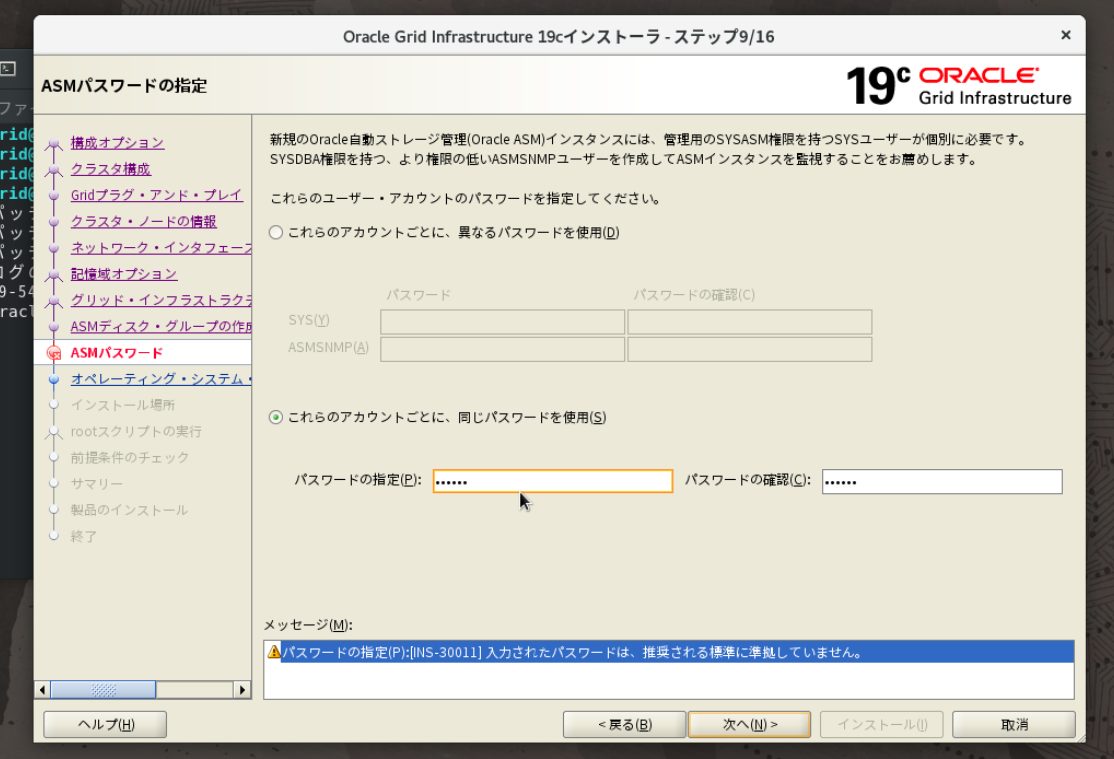Open ネットワーク・インタフェース step link
The image size is (1114, 759).
161,247
